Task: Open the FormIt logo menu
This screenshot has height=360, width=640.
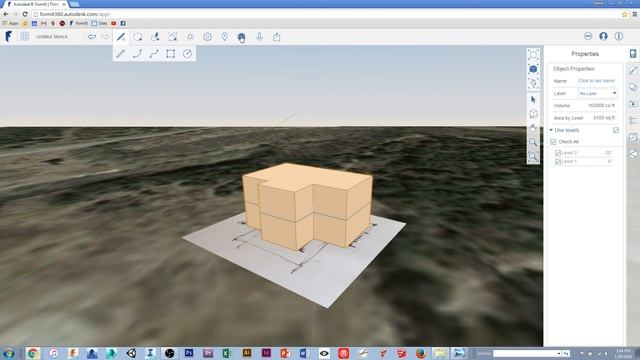Action: [8, 36]
